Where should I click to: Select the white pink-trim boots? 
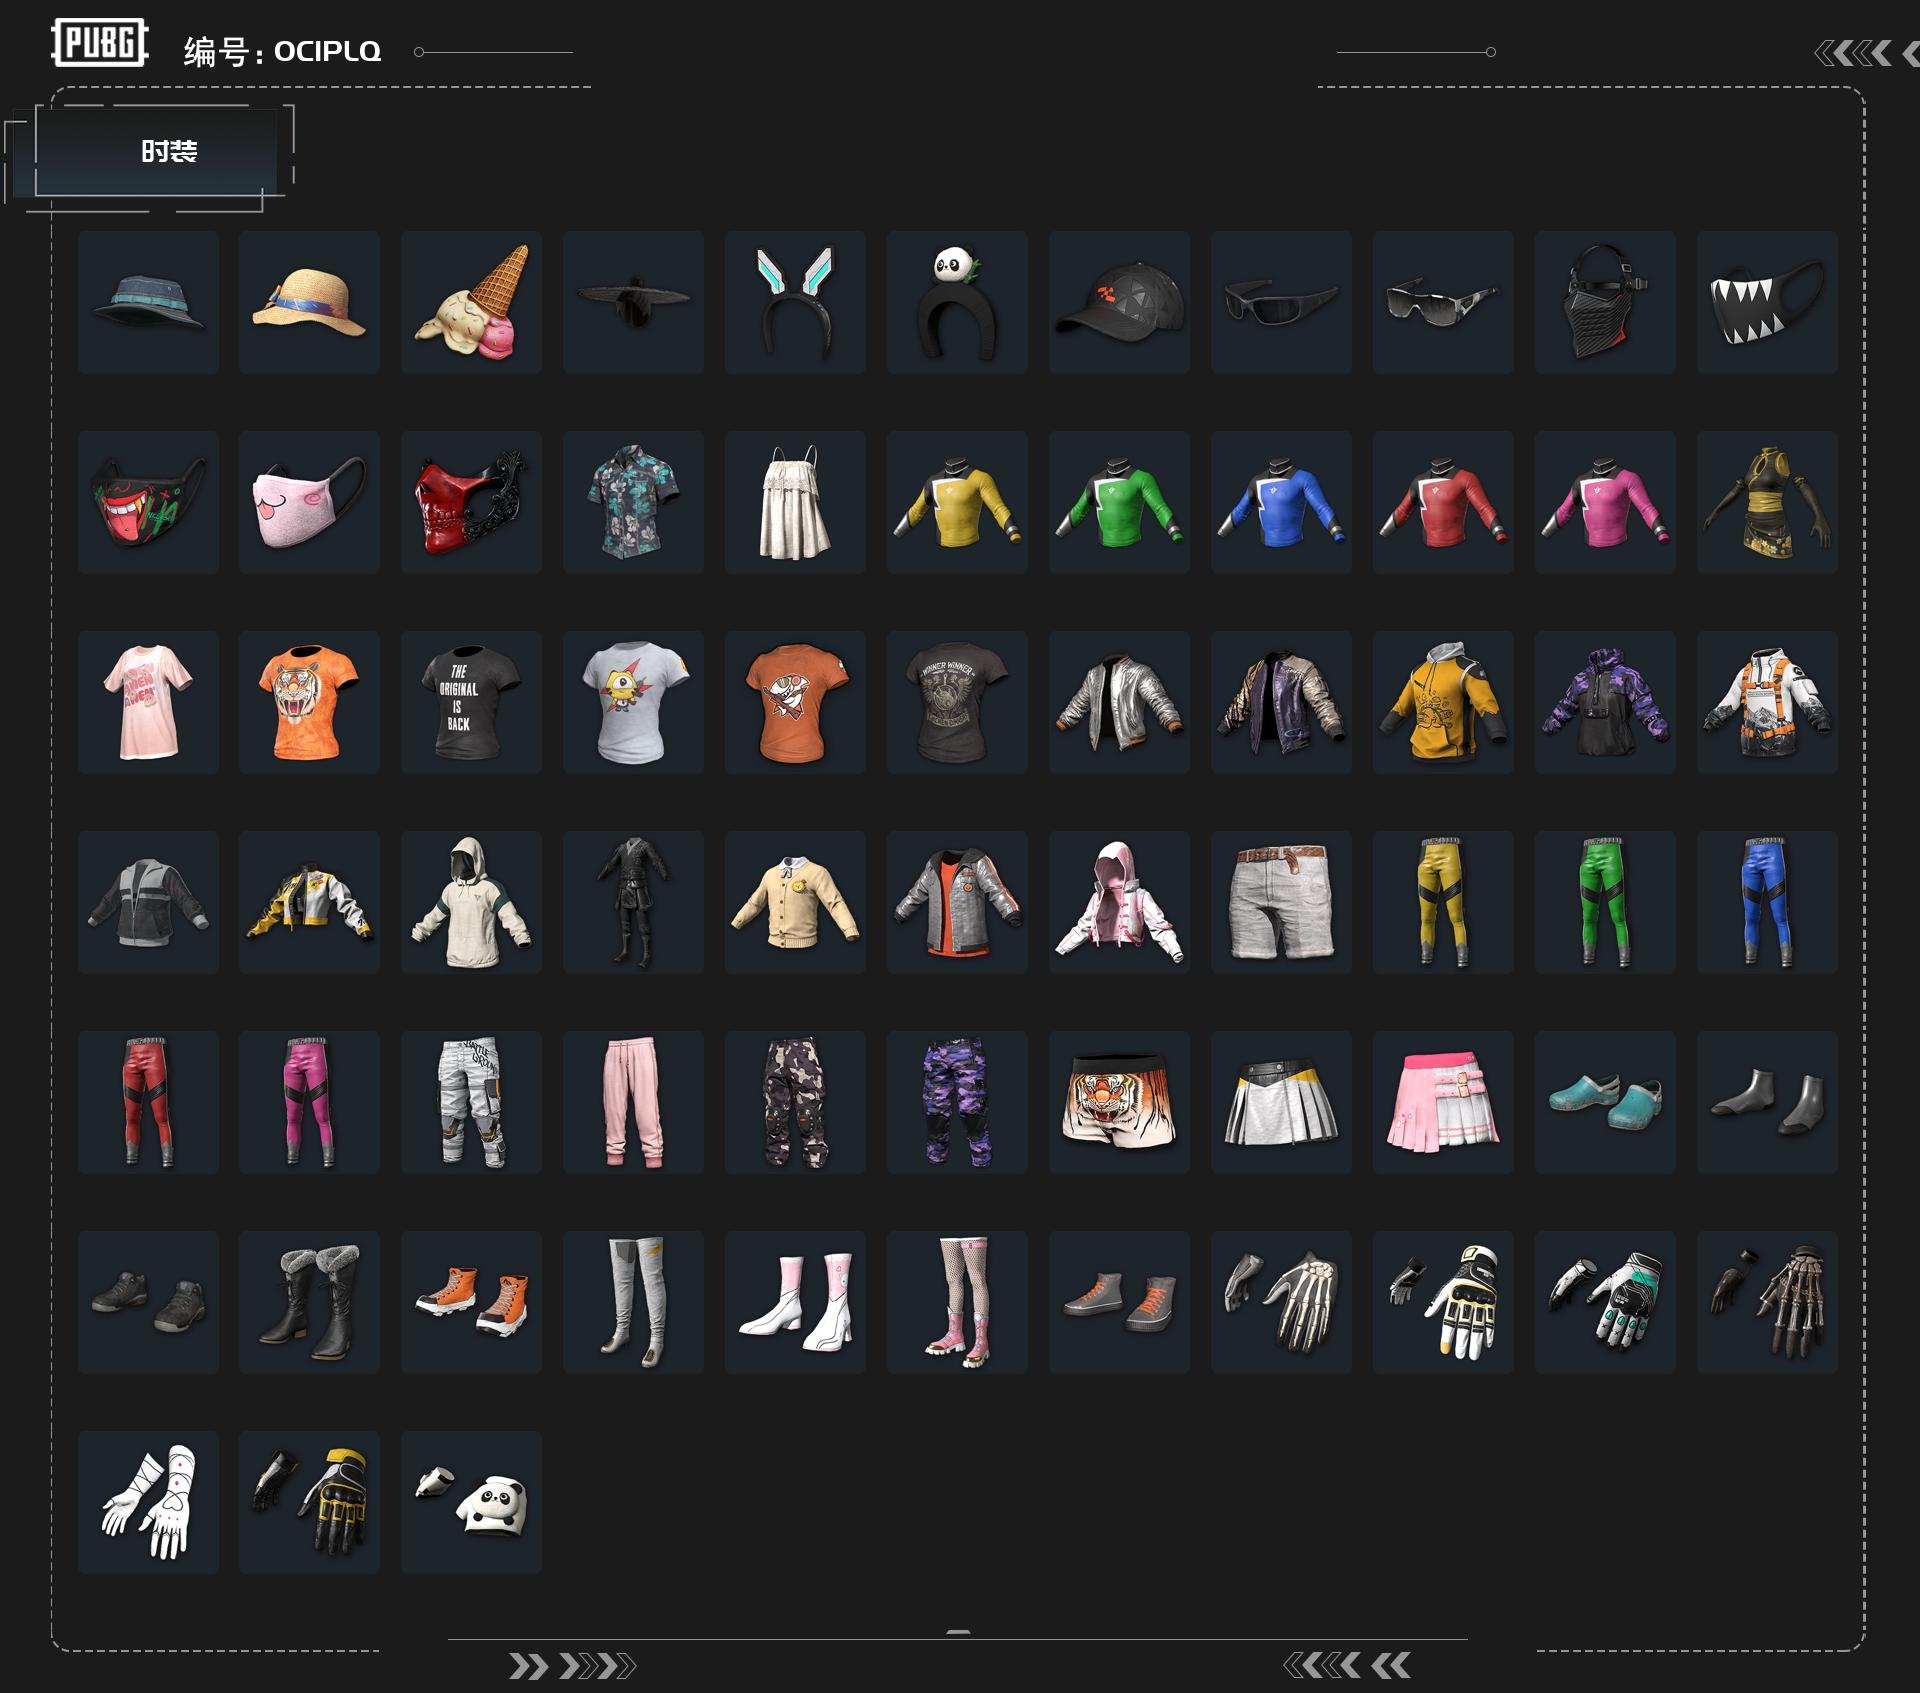pos(795,1302)
